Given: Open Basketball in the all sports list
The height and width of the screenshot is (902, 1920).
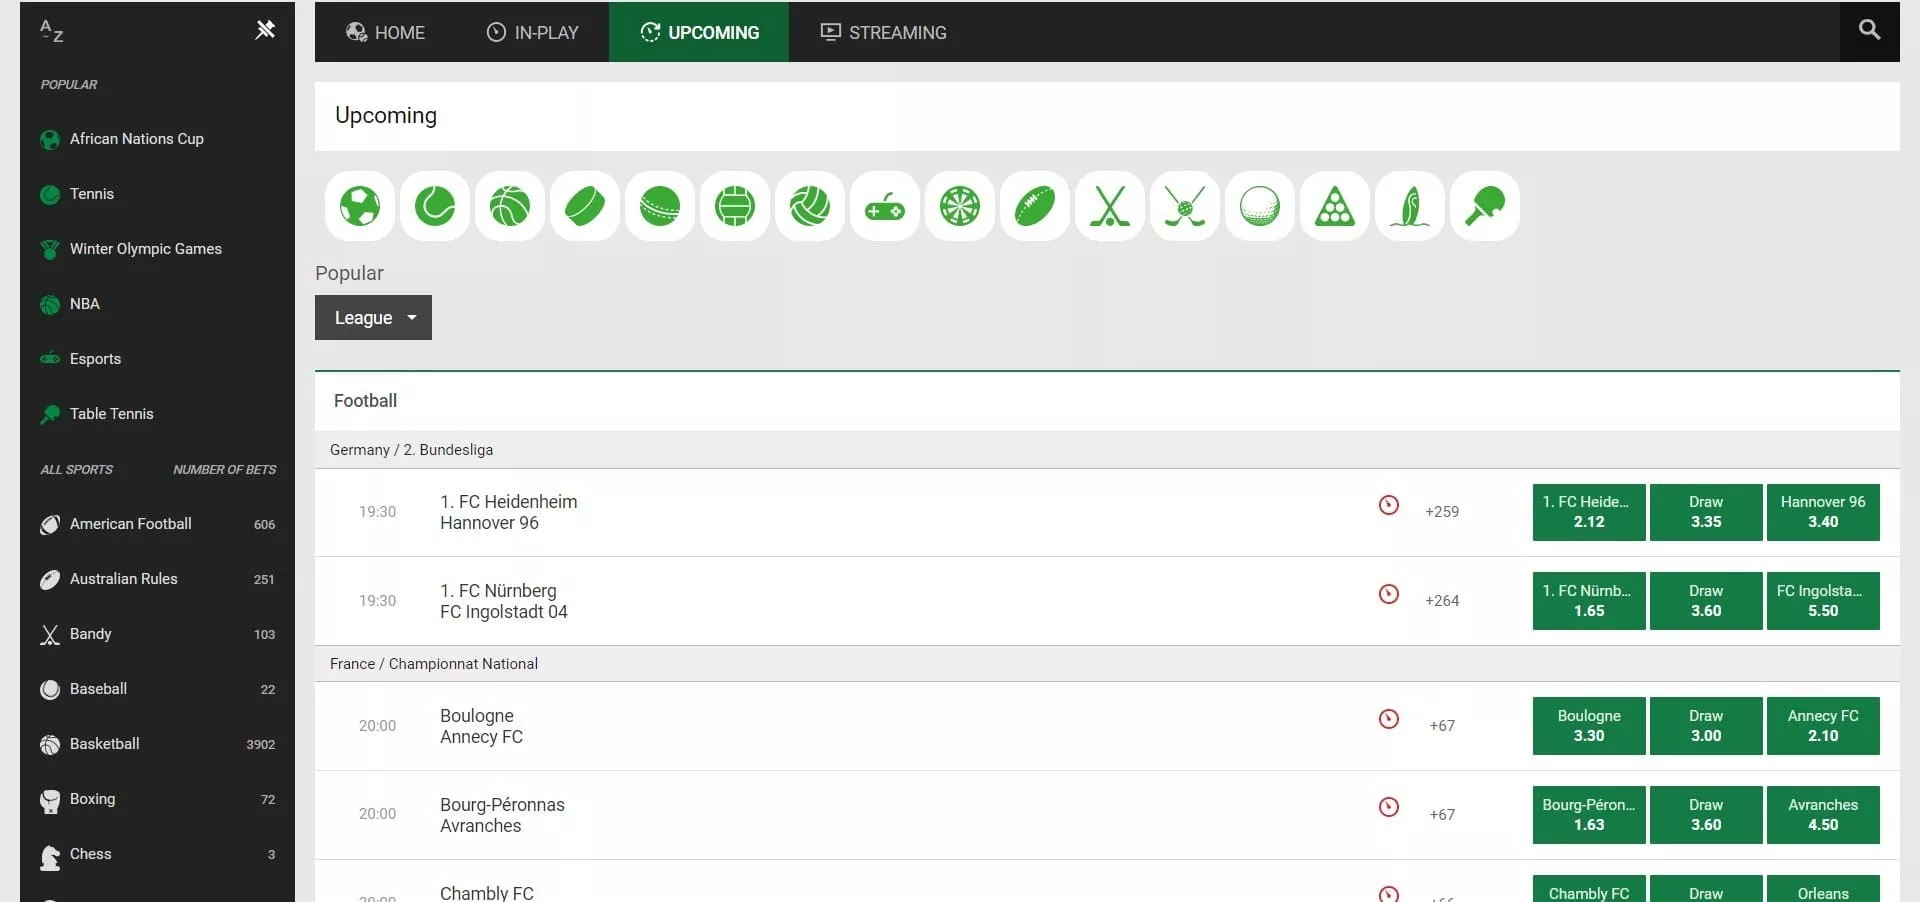Looking at the screenshot, I should point(105,744).
